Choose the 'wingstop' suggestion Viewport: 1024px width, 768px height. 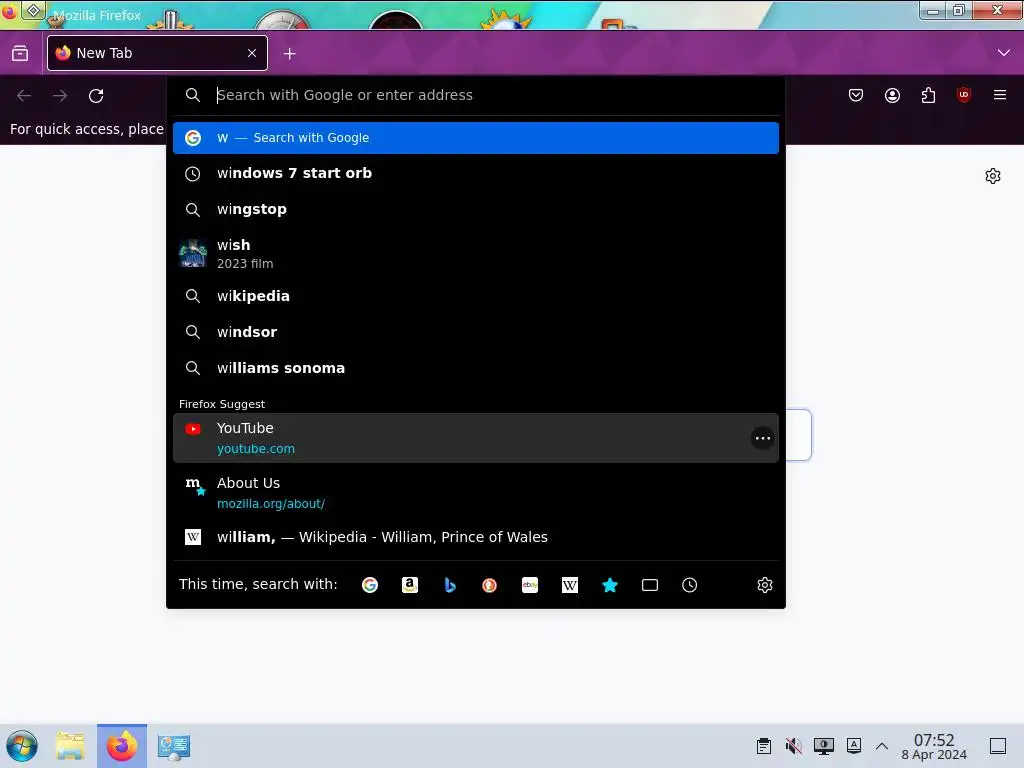475,210
